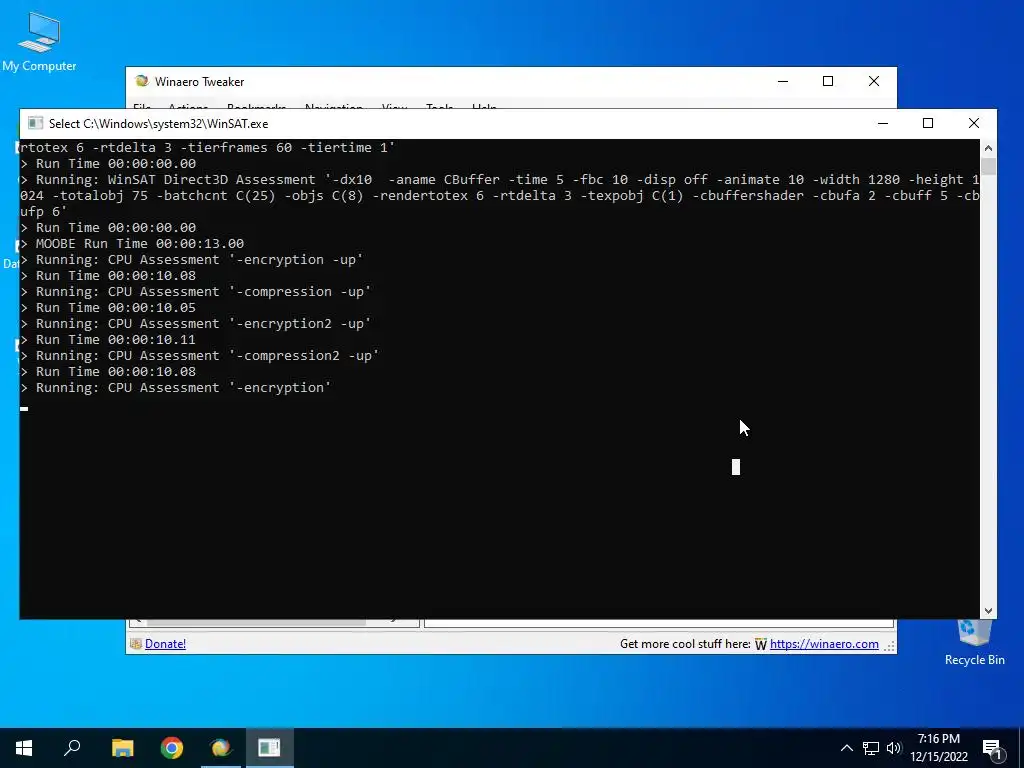1024x768 pixels.
Task: Open the https://winaero.com link
Action: click(824, 644)
